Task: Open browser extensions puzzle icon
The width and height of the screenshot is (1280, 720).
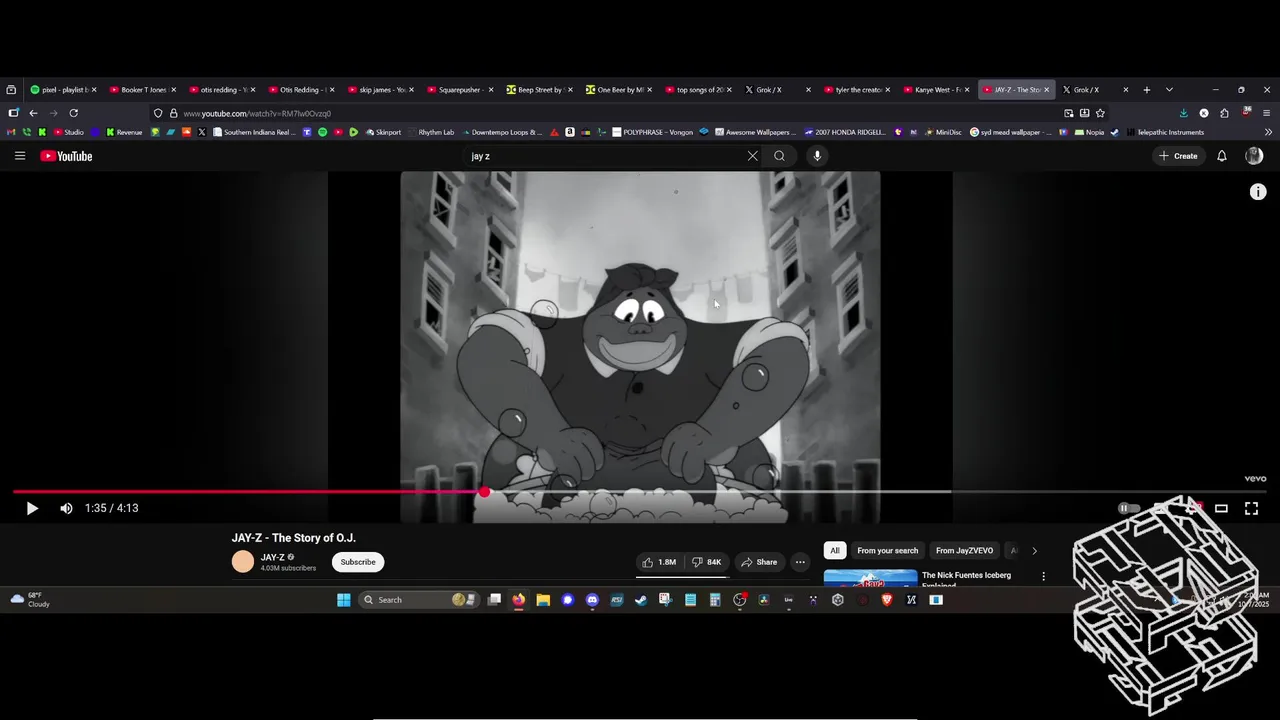Action: tap(1224, 113)
